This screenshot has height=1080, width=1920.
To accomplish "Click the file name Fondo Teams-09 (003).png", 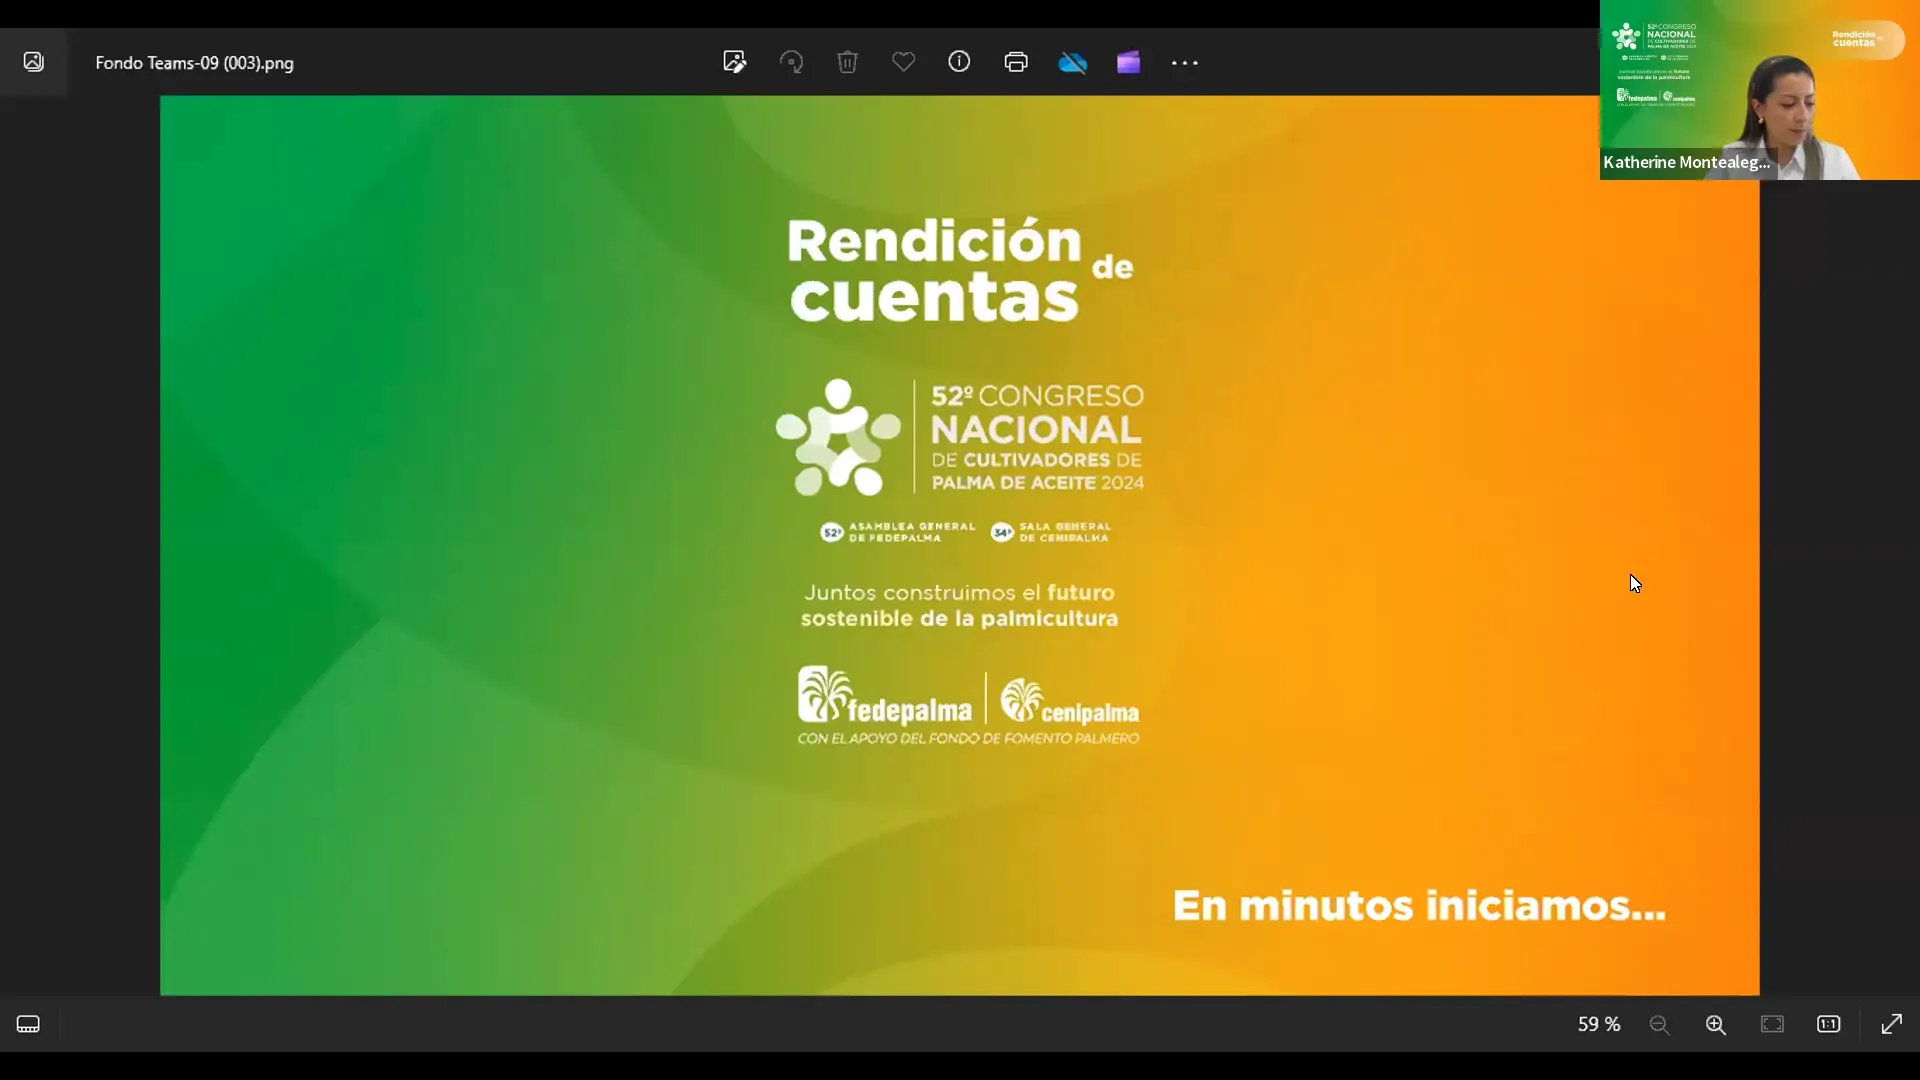I will pos(195,62).
